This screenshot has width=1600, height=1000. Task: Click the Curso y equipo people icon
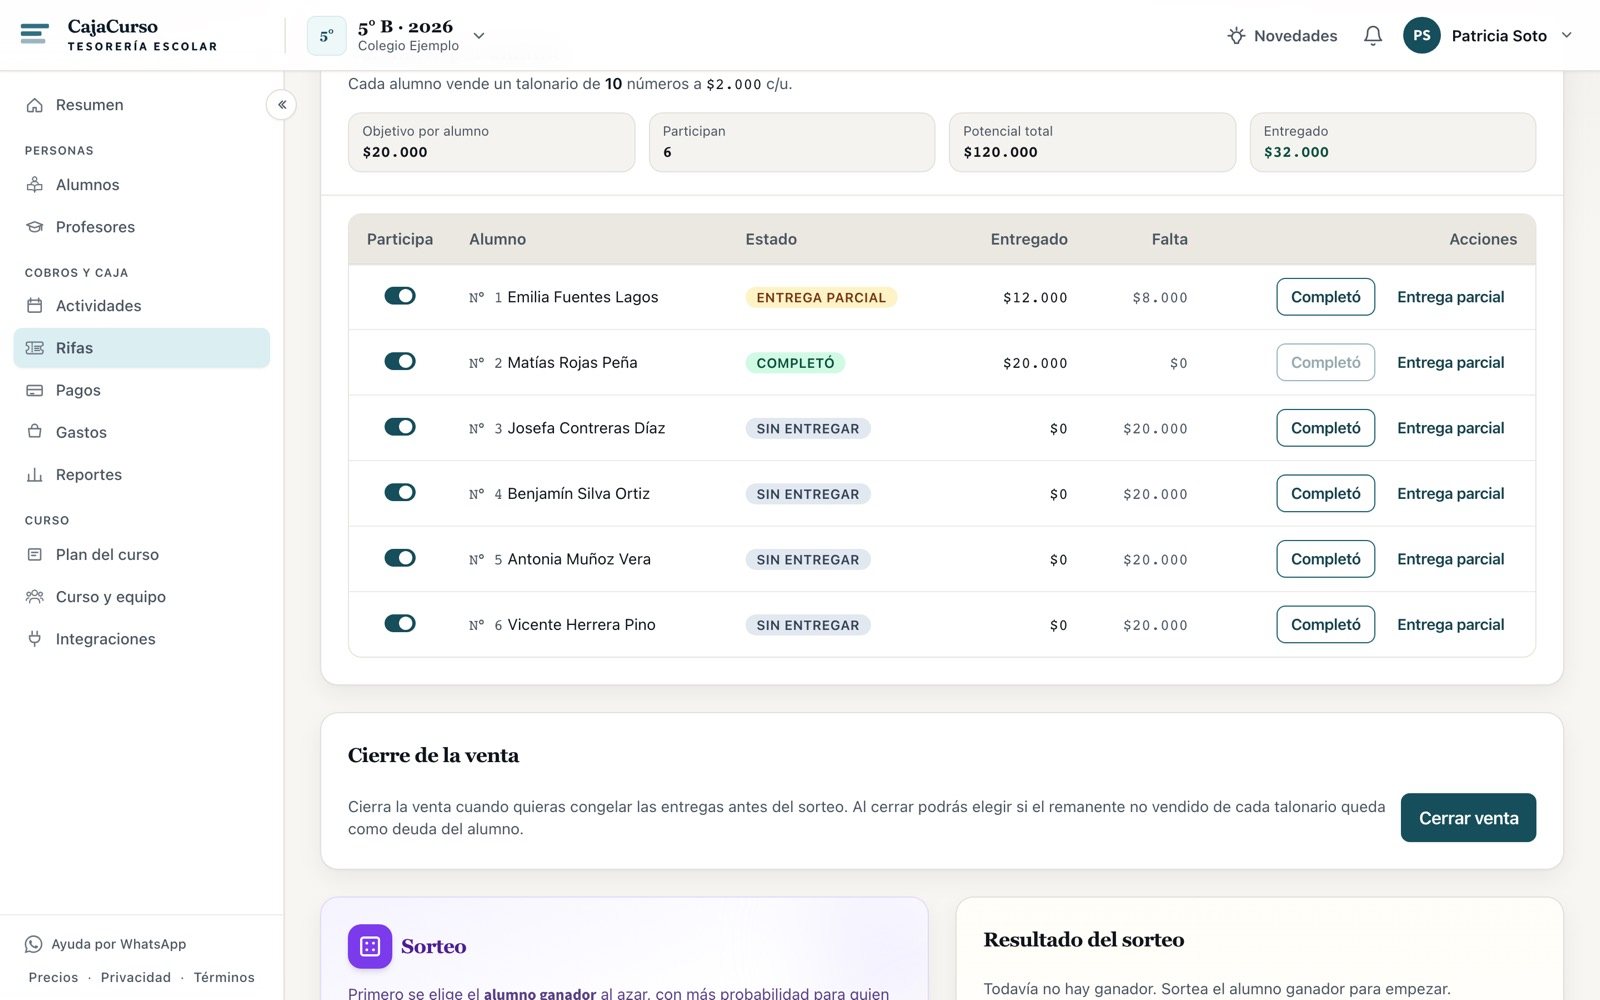pyautogui.click(x=35, y=597)
